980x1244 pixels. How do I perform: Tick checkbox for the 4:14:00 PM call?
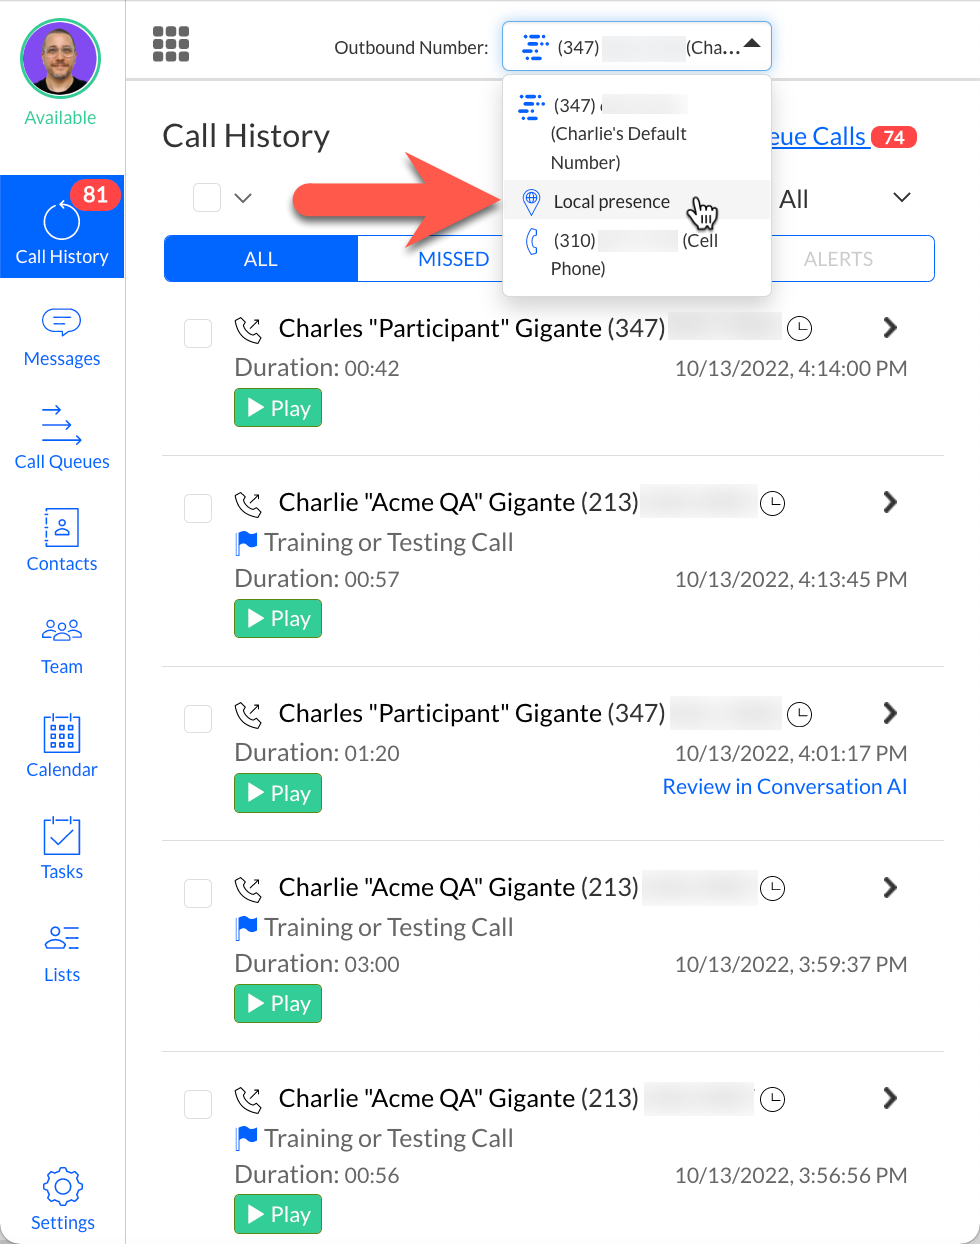click(x=198, y=333)
